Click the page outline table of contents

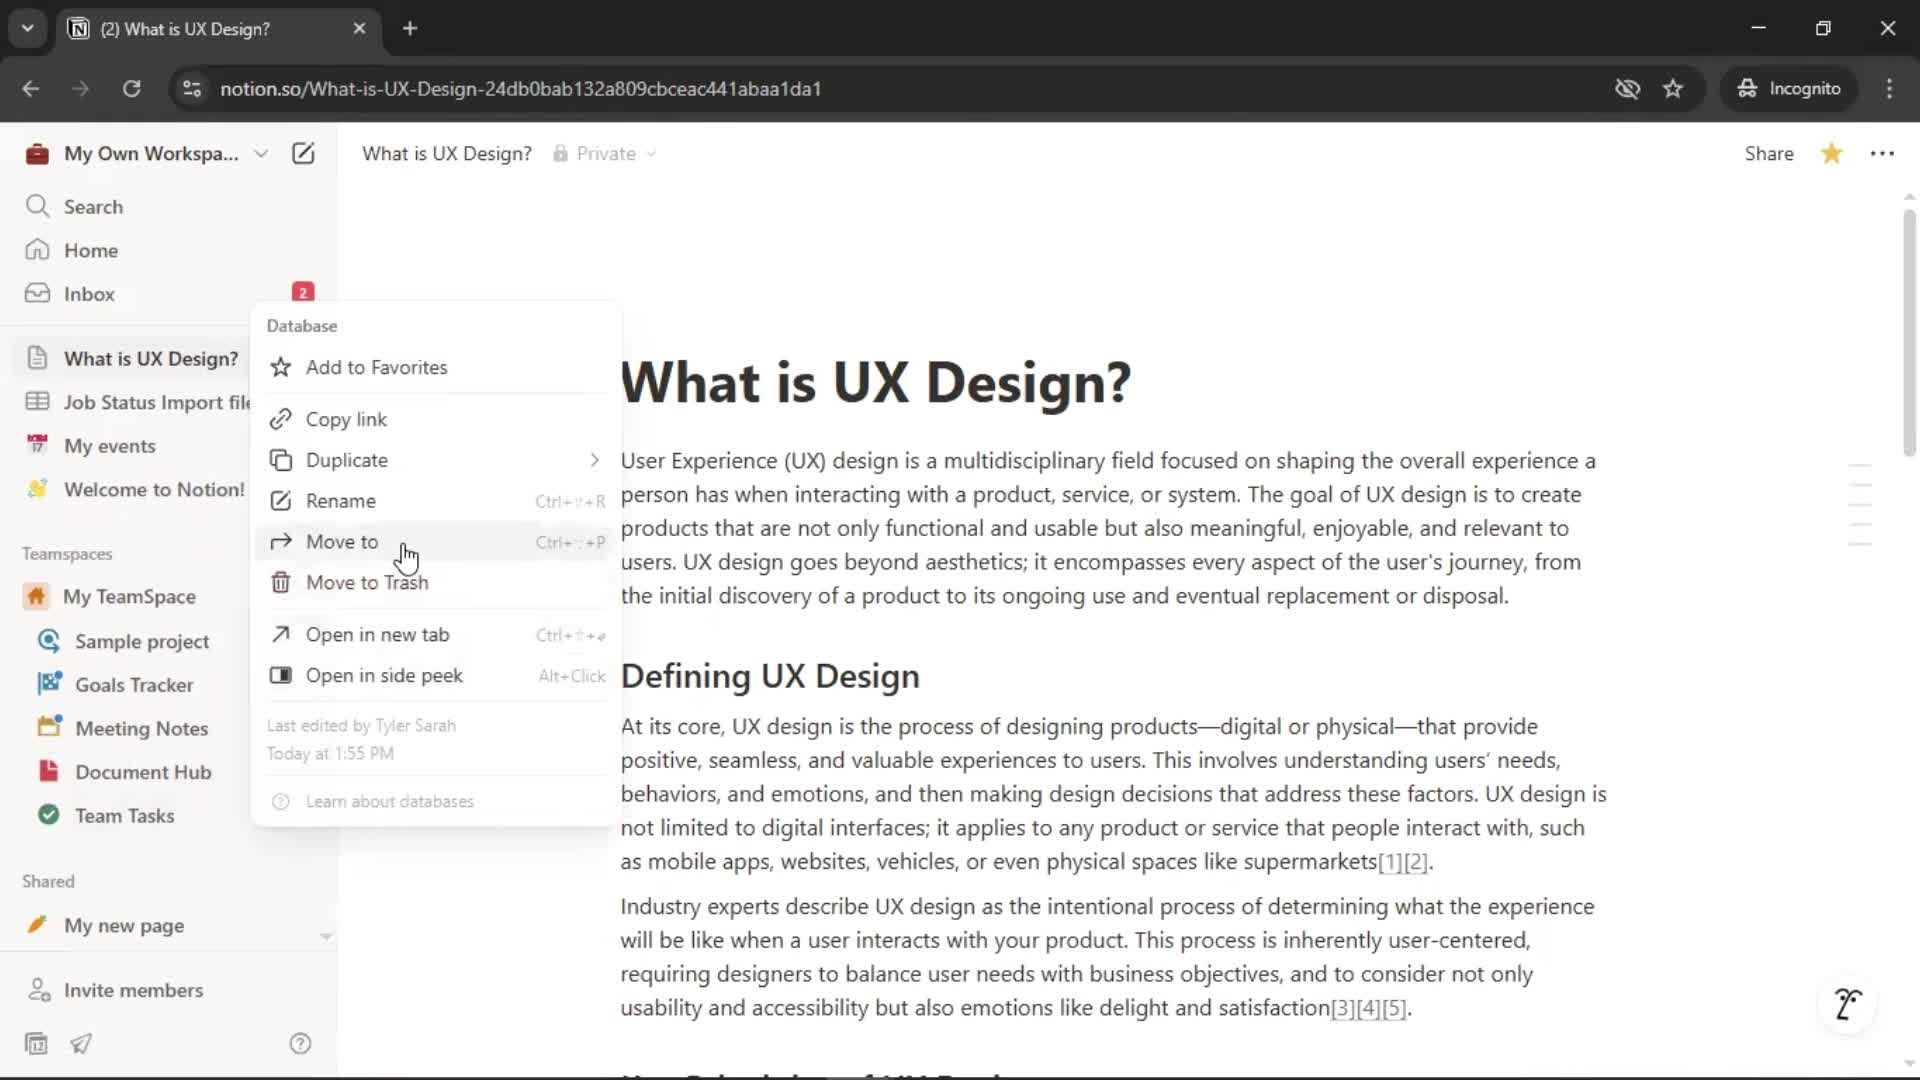(x=1860, y=505)
